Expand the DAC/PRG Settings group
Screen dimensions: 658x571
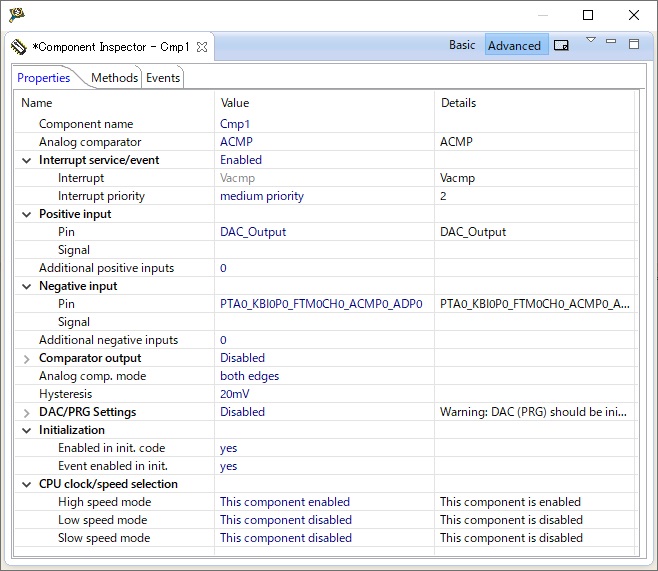coord(26,413)
